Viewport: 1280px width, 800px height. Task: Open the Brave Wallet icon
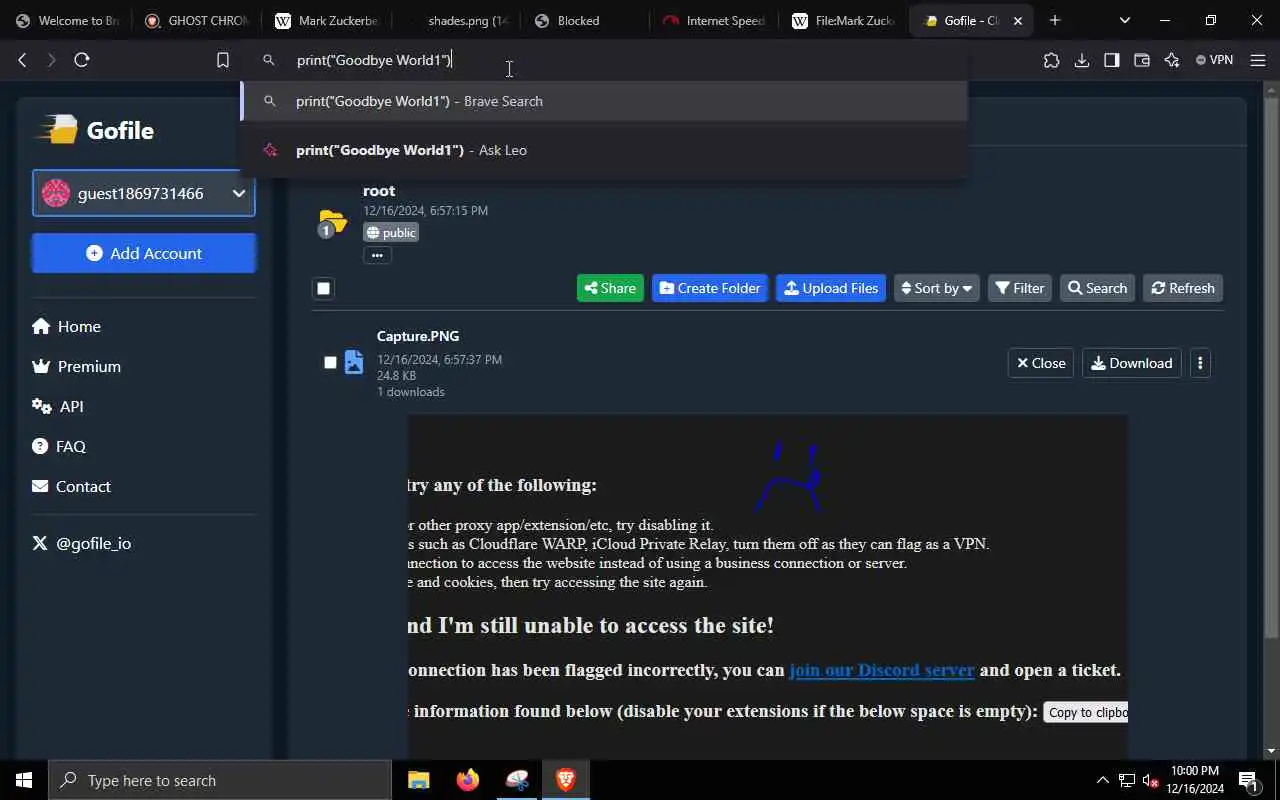(1141, 60)
